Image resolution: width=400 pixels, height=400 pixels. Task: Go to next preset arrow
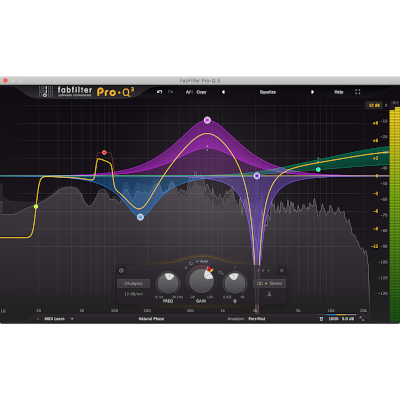point(312,92)
